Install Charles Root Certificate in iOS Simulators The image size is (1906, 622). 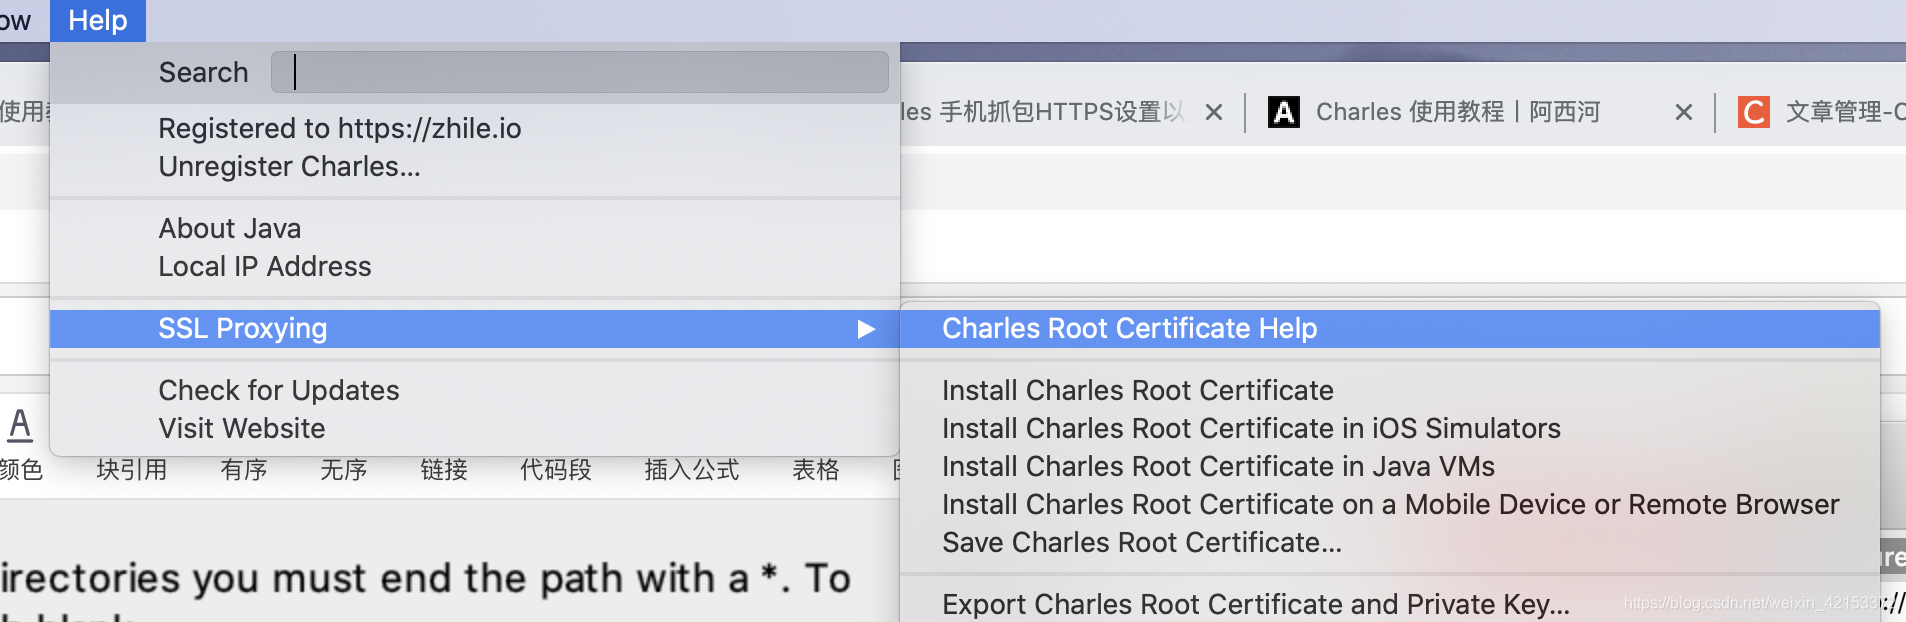coord(1390,428)
